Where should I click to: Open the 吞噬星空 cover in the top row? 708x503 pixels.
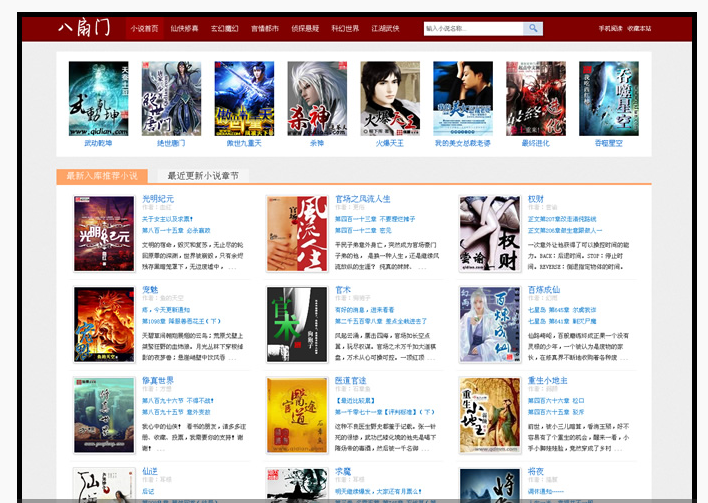(x=609, y=98)
